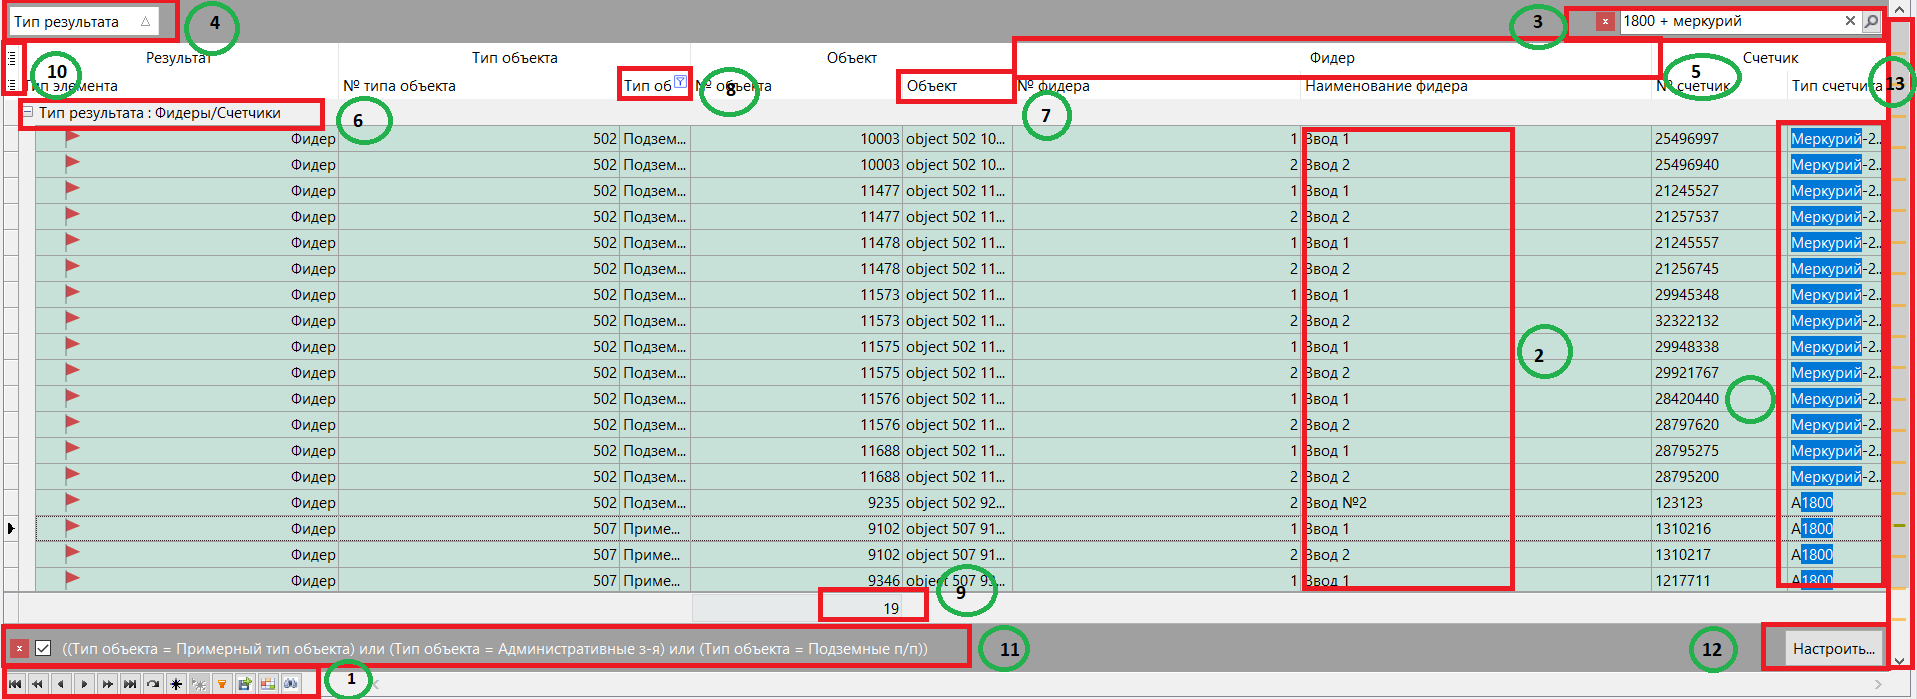Open filter dropdown on Тип об column
The image size is (1917, 699).
tap(680, 82)
